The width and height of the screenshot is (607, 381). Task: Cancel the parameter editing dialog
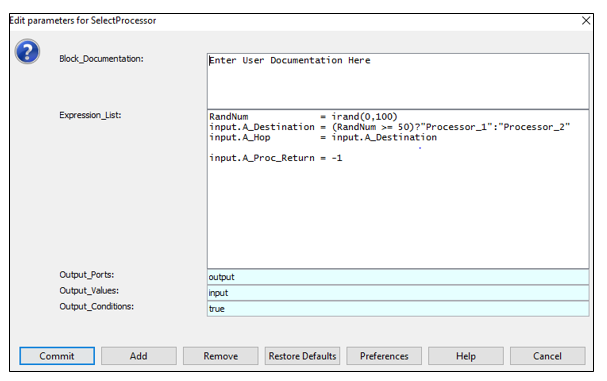click(x=547, y=356)
